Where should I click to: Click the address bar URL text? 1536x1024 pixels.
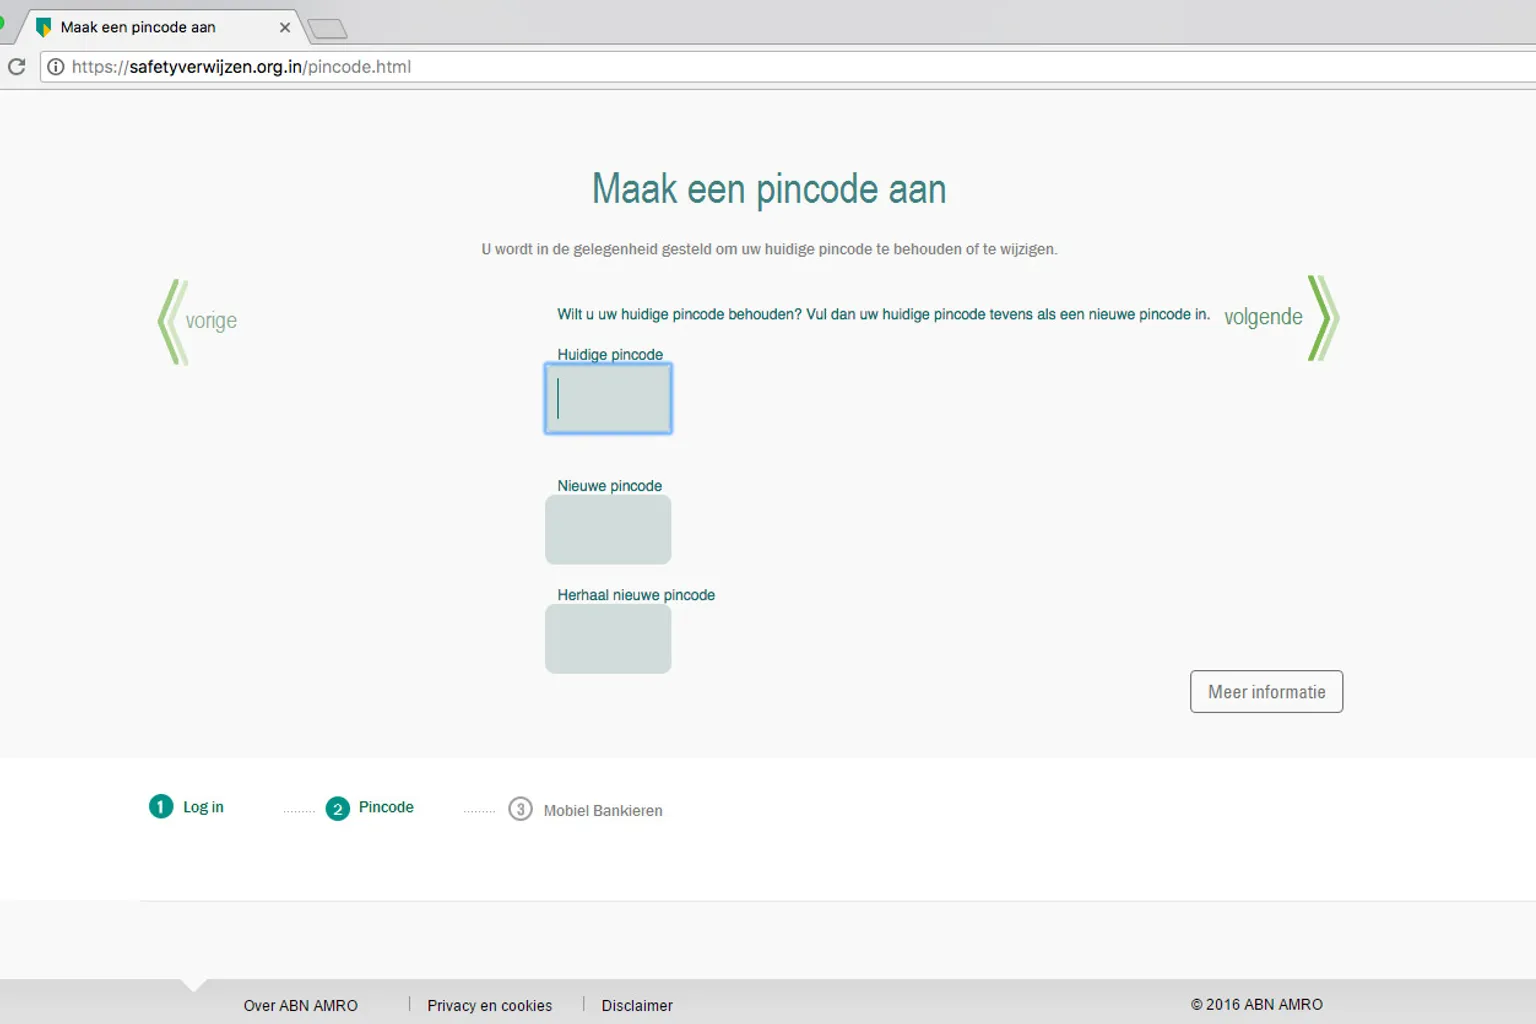(x=241, y=67)
